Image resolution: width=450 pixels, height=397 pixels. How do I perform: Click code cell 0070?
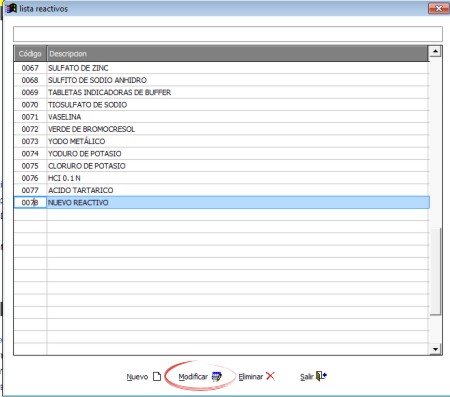point(30,105)
